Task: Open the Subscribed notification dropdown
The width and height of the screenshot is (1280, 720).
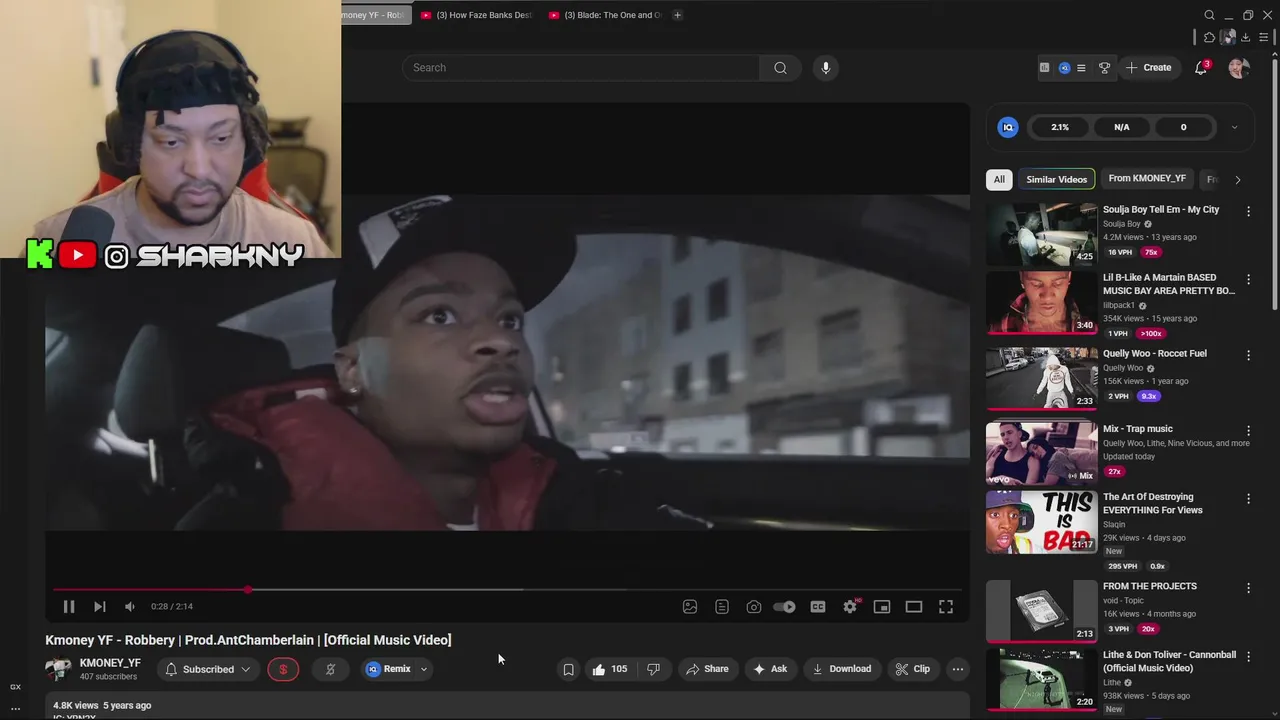Action: click(208, 669)
